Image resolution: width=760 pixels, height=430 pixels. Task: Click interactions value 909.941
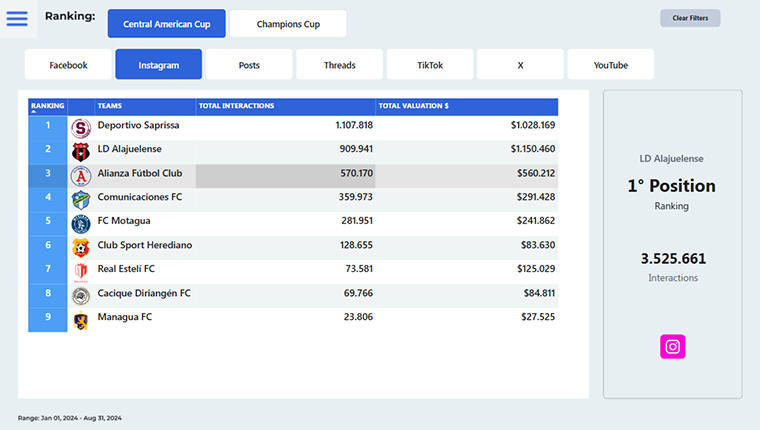click(x=356, y=149)
